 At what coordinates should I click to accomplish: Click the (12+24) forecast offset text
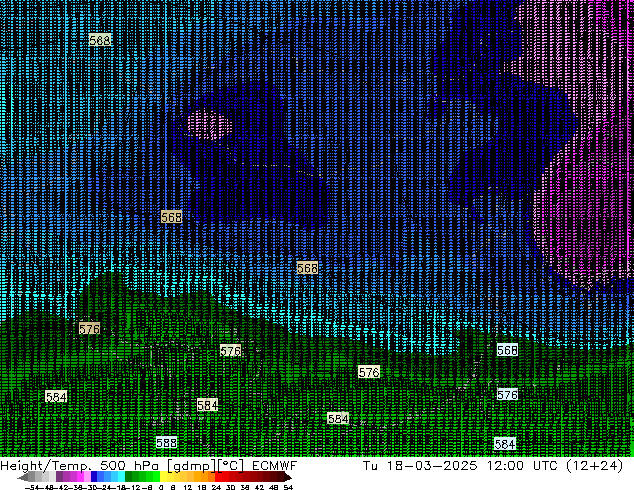tap(594, 466)
